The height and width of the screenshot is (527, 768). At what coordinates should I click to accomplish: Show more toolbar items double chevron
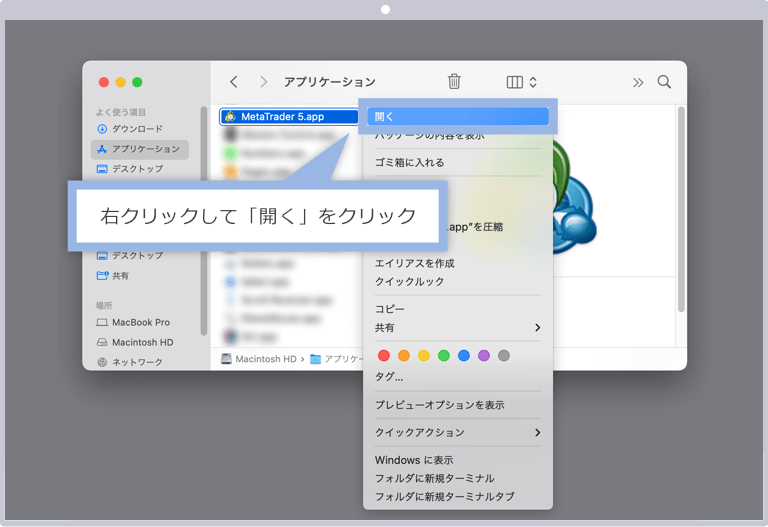pyautogui.click(x=638, y=82)
